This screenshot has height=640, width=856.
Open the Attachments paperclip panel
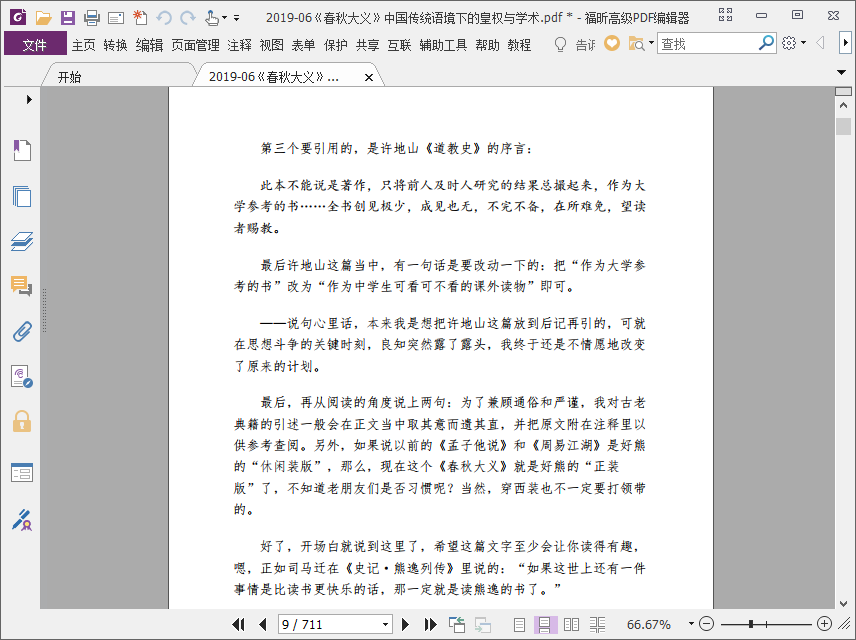coord(22,331)
